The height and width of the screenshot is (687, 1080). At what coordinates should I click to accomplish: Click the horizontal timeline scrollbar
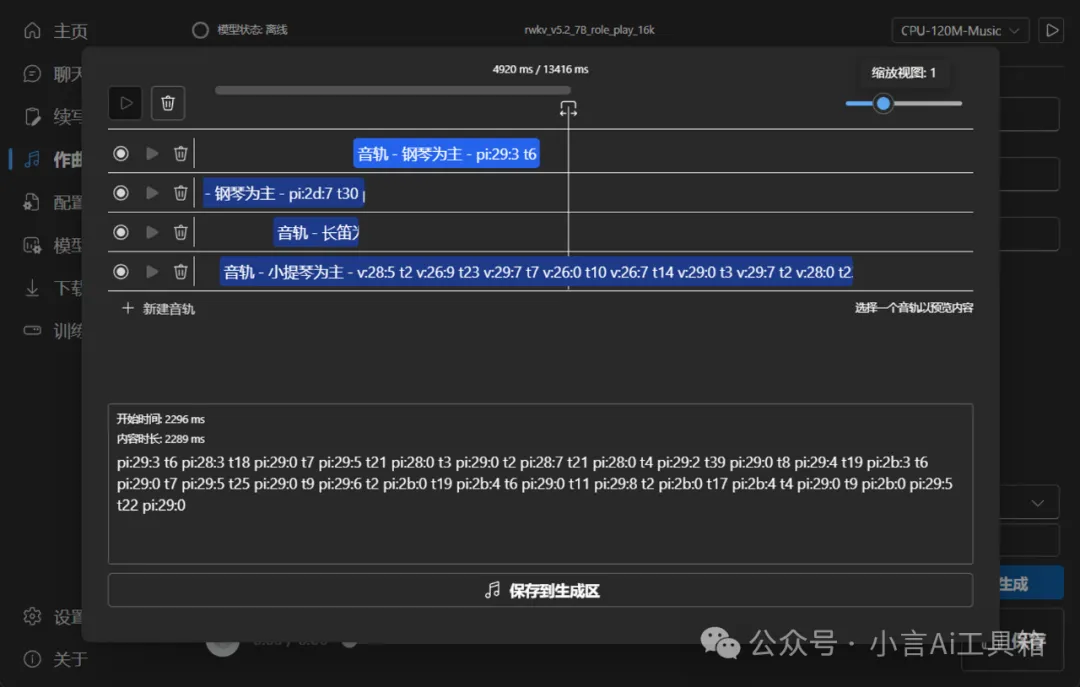pyautogui.click(x=393, y=90)
